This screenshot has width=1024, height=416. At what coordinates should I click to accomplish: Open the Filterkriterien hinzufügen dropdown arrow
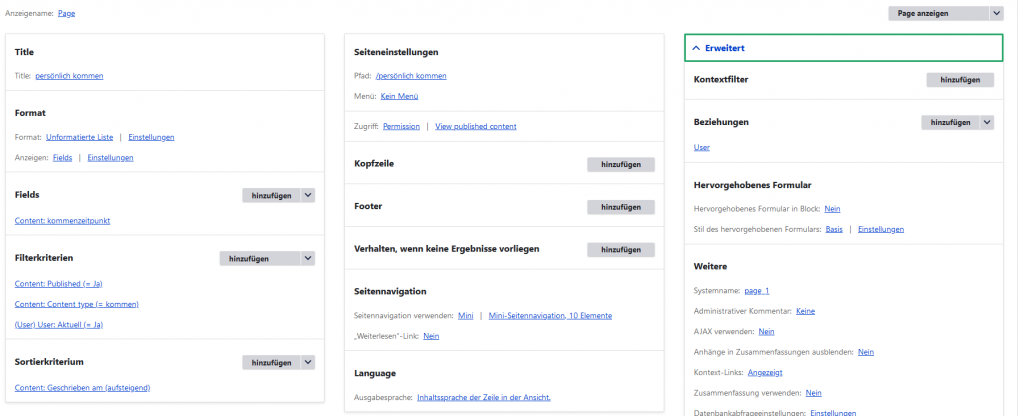click(x=308, y=259)
